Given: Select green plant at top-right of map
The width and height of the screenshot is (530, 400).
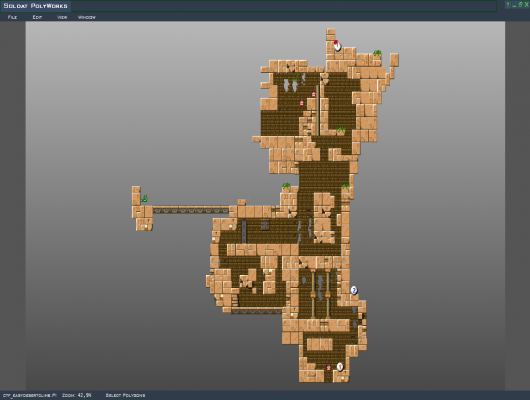Looking at the screenshot, I should (x=377, y=53).
